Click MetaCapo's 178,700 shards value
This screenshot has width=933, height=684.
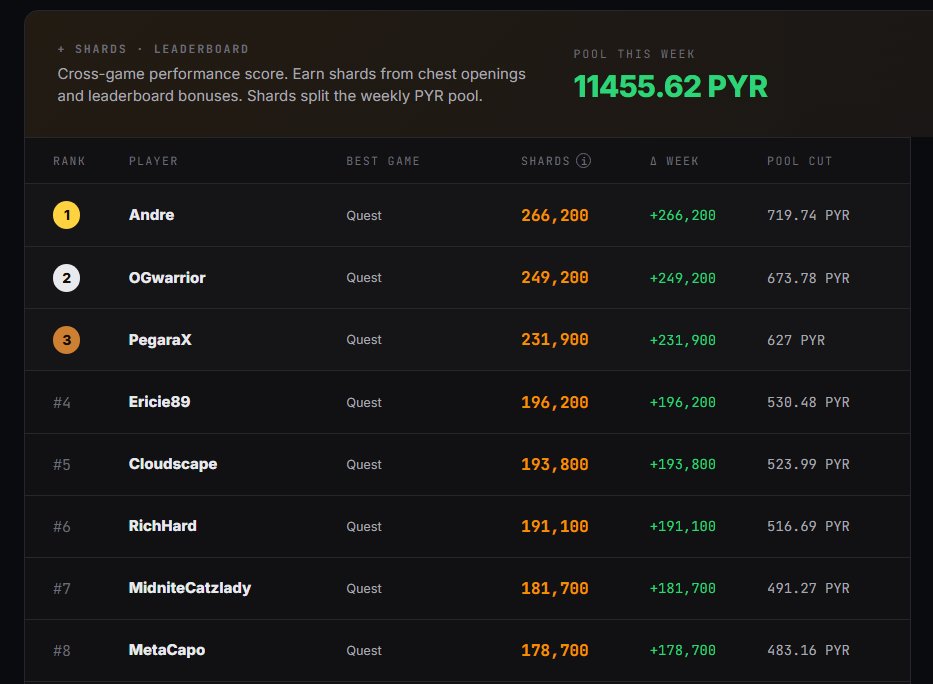pyautogui.click(x=555, y=651)
